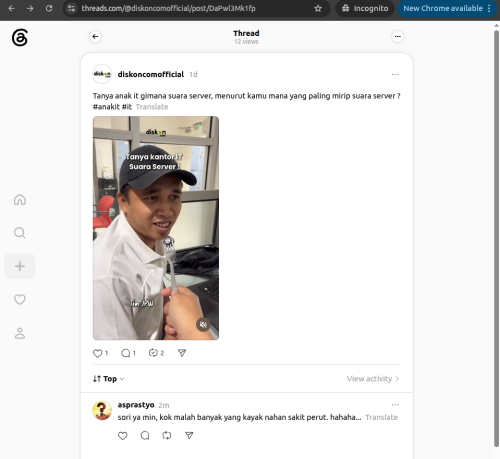Open more options on asprastyo's reply

(395, 405)
